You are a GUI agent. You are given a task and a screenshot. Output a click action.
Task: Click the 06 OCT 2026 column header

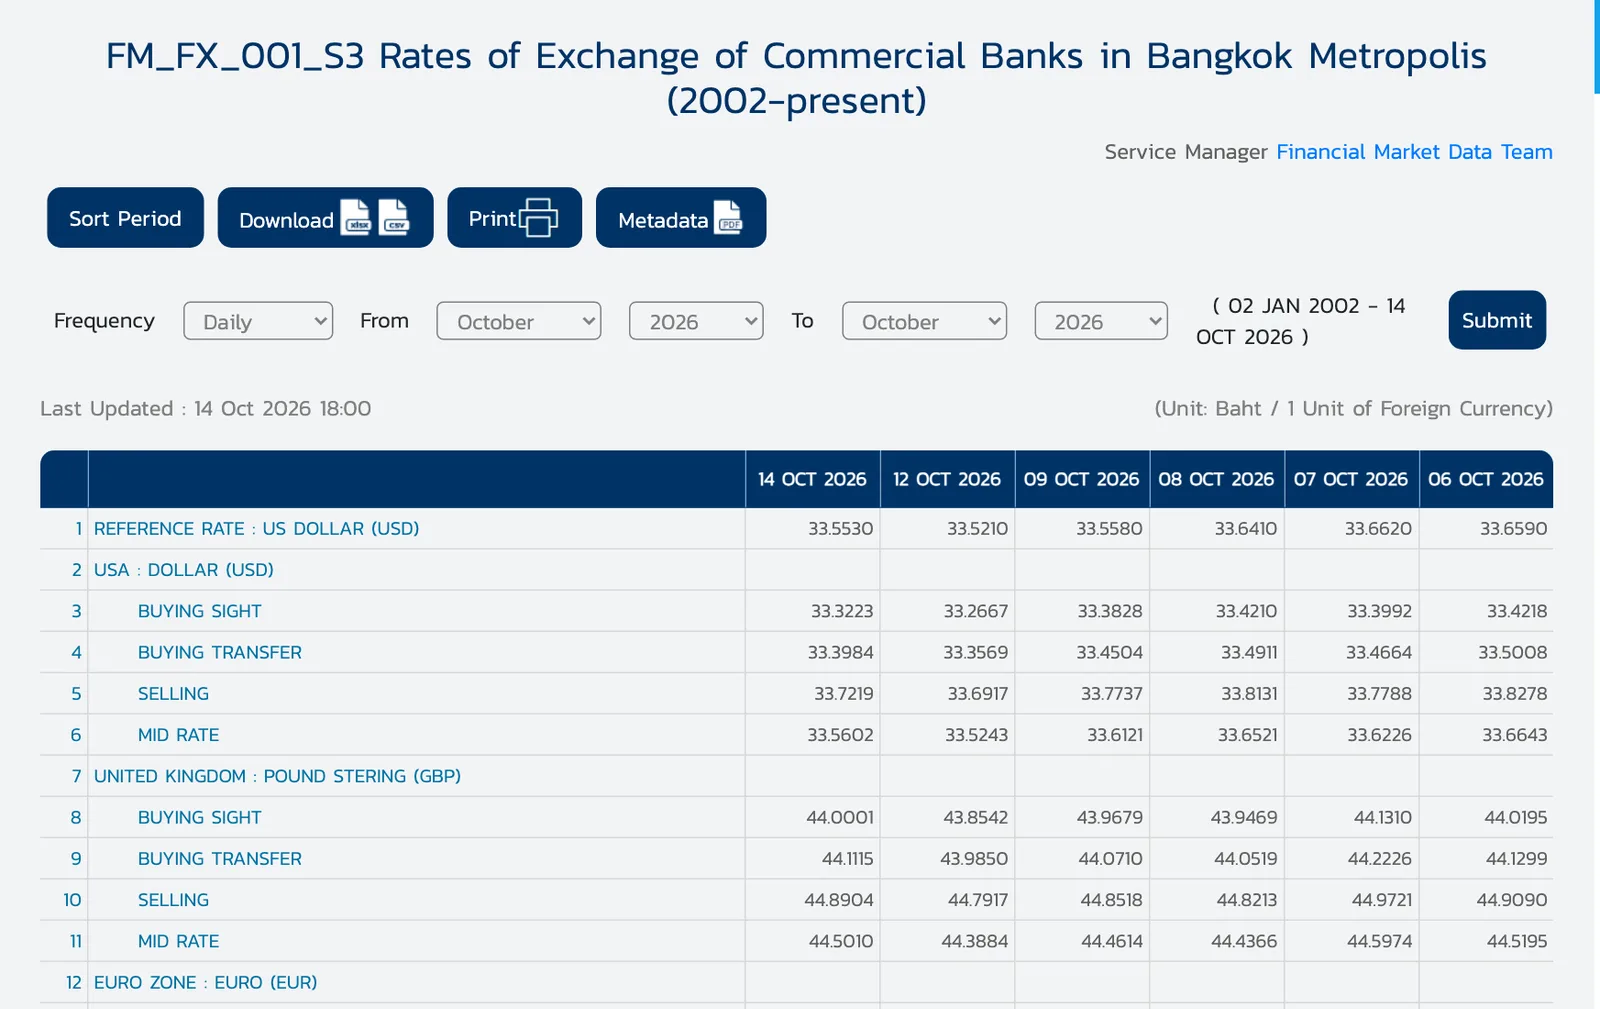pyautogui.click(x=1486, y=479)
